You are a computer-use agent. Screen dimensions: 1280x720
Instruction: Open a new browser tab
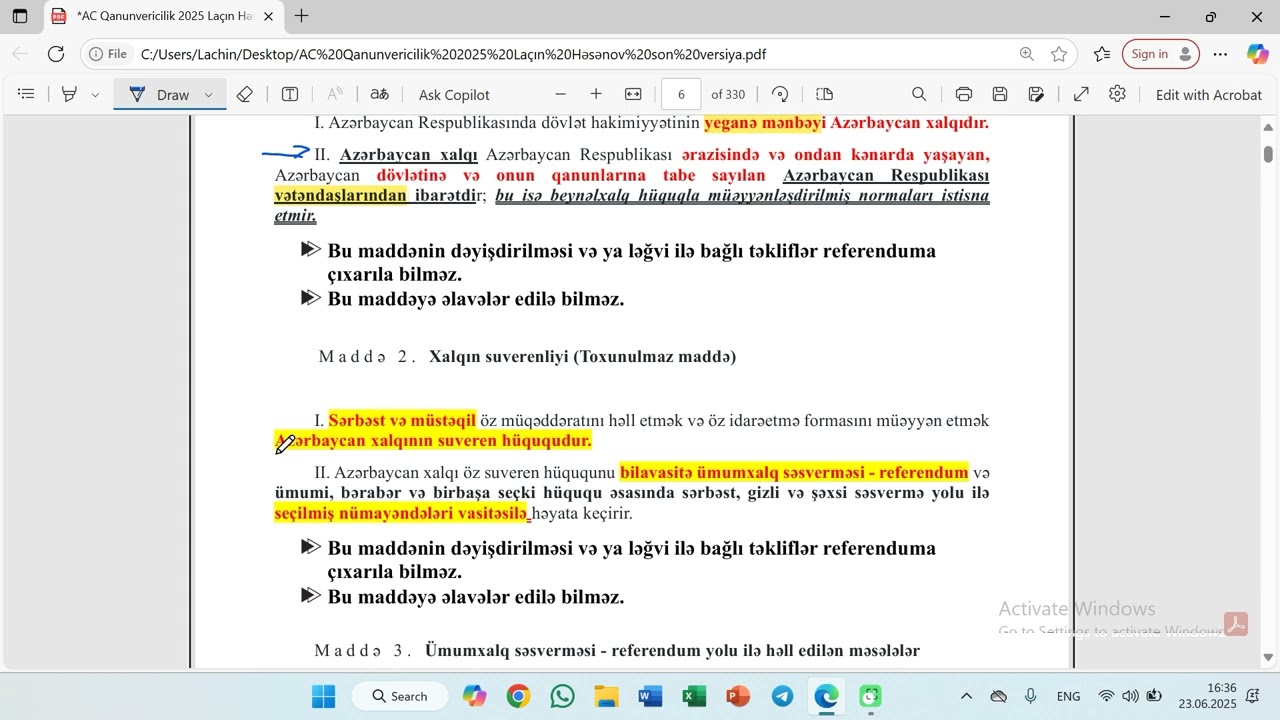pos(301,16)
